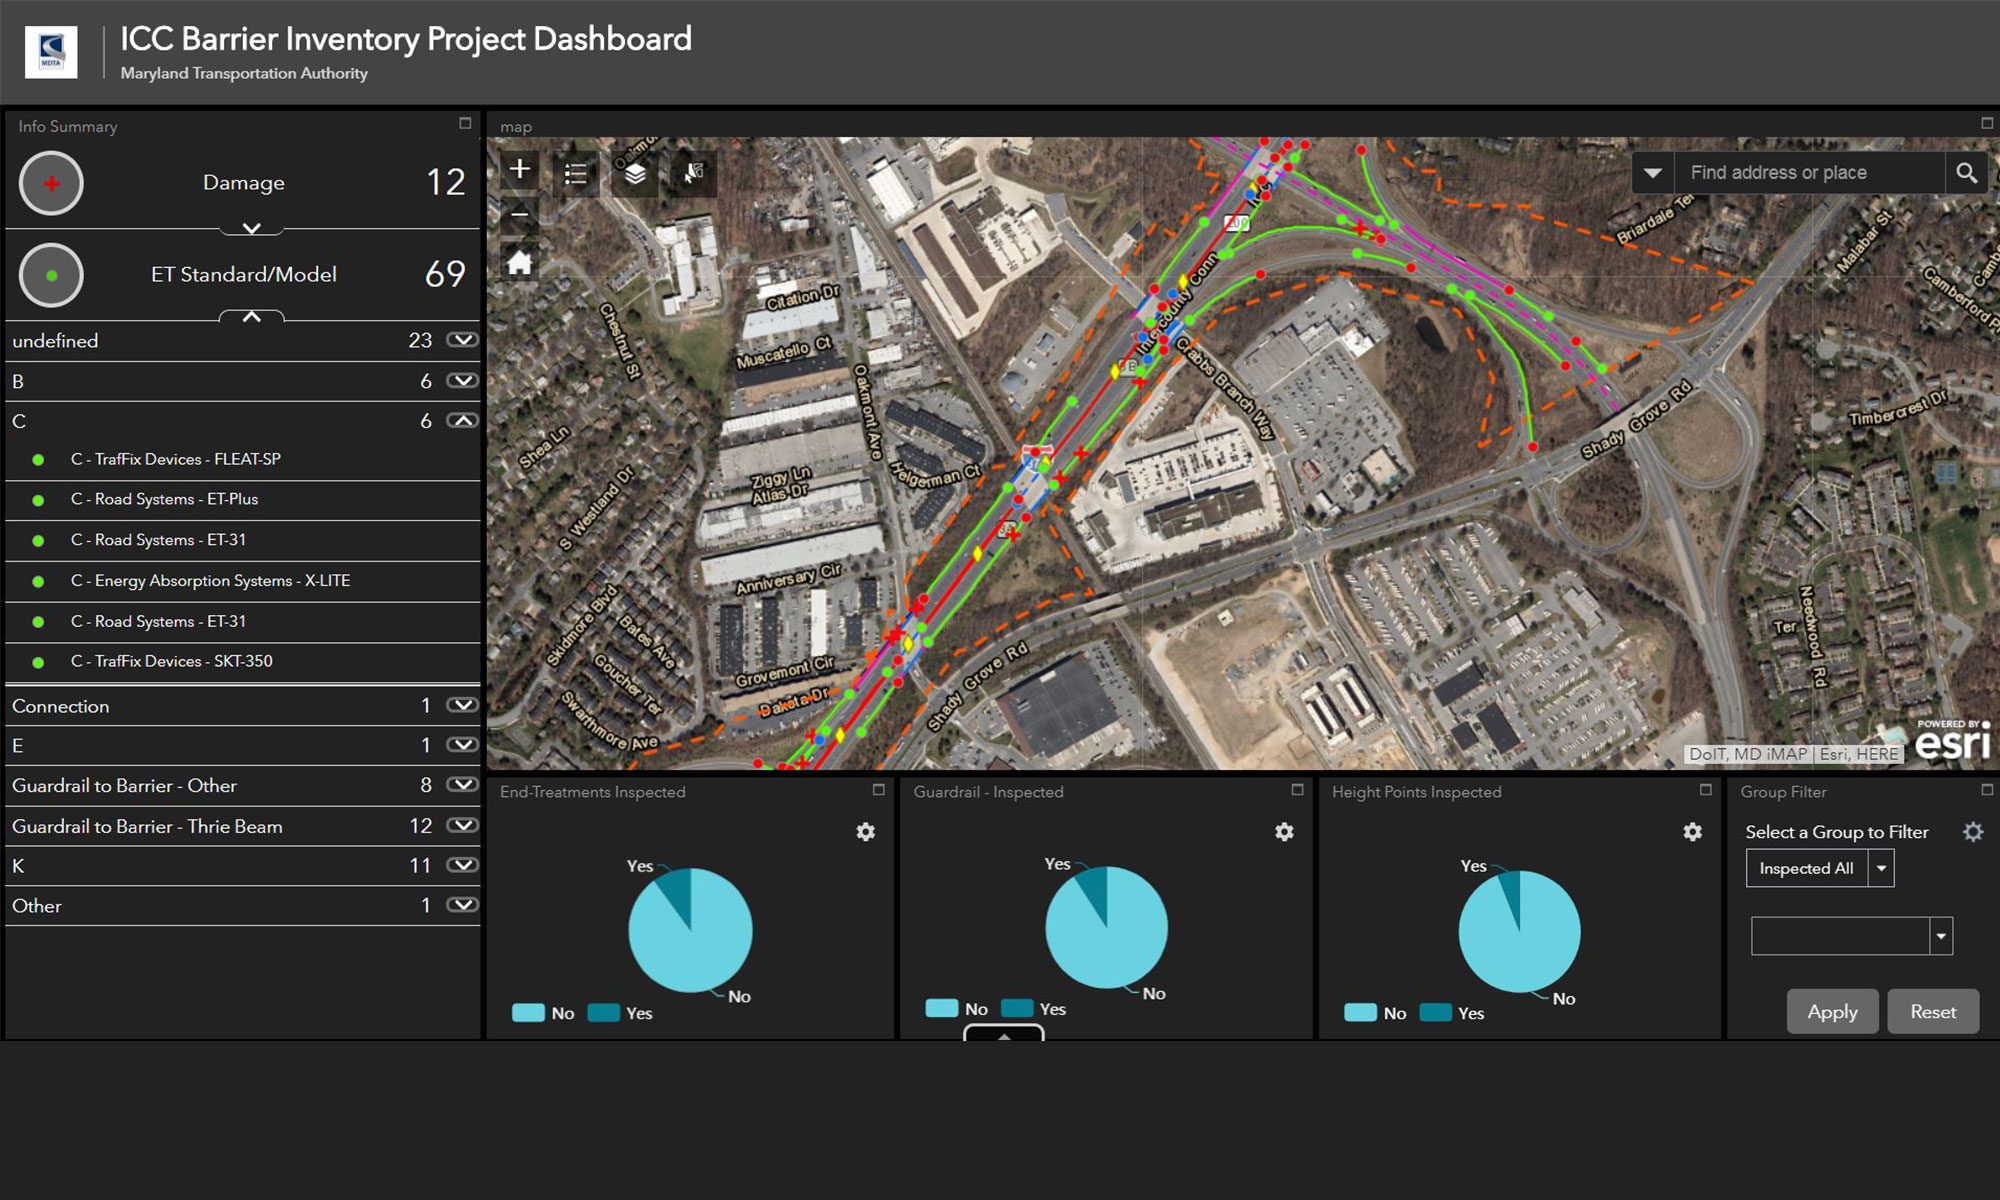The image size is (2000, 1200).
Task: Click the Apply group filter button
Action: point(1834,1010)
